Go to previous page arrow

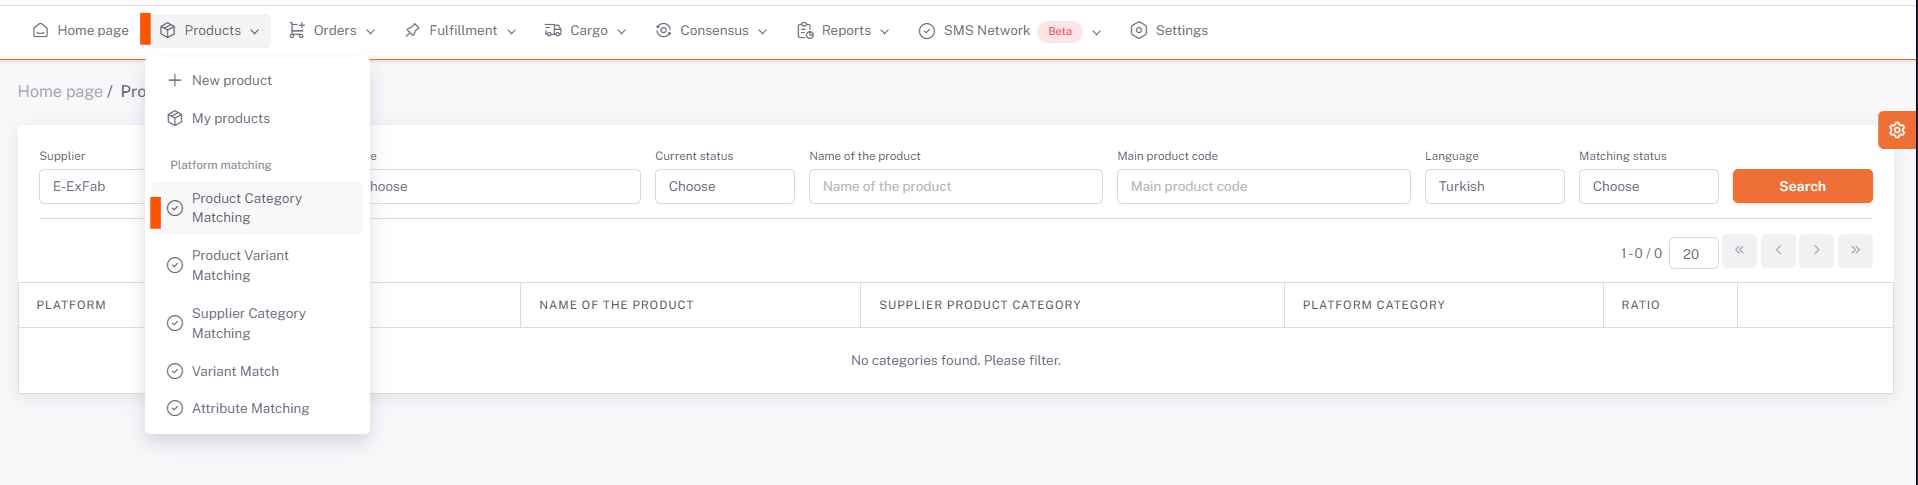(1778, 250)
